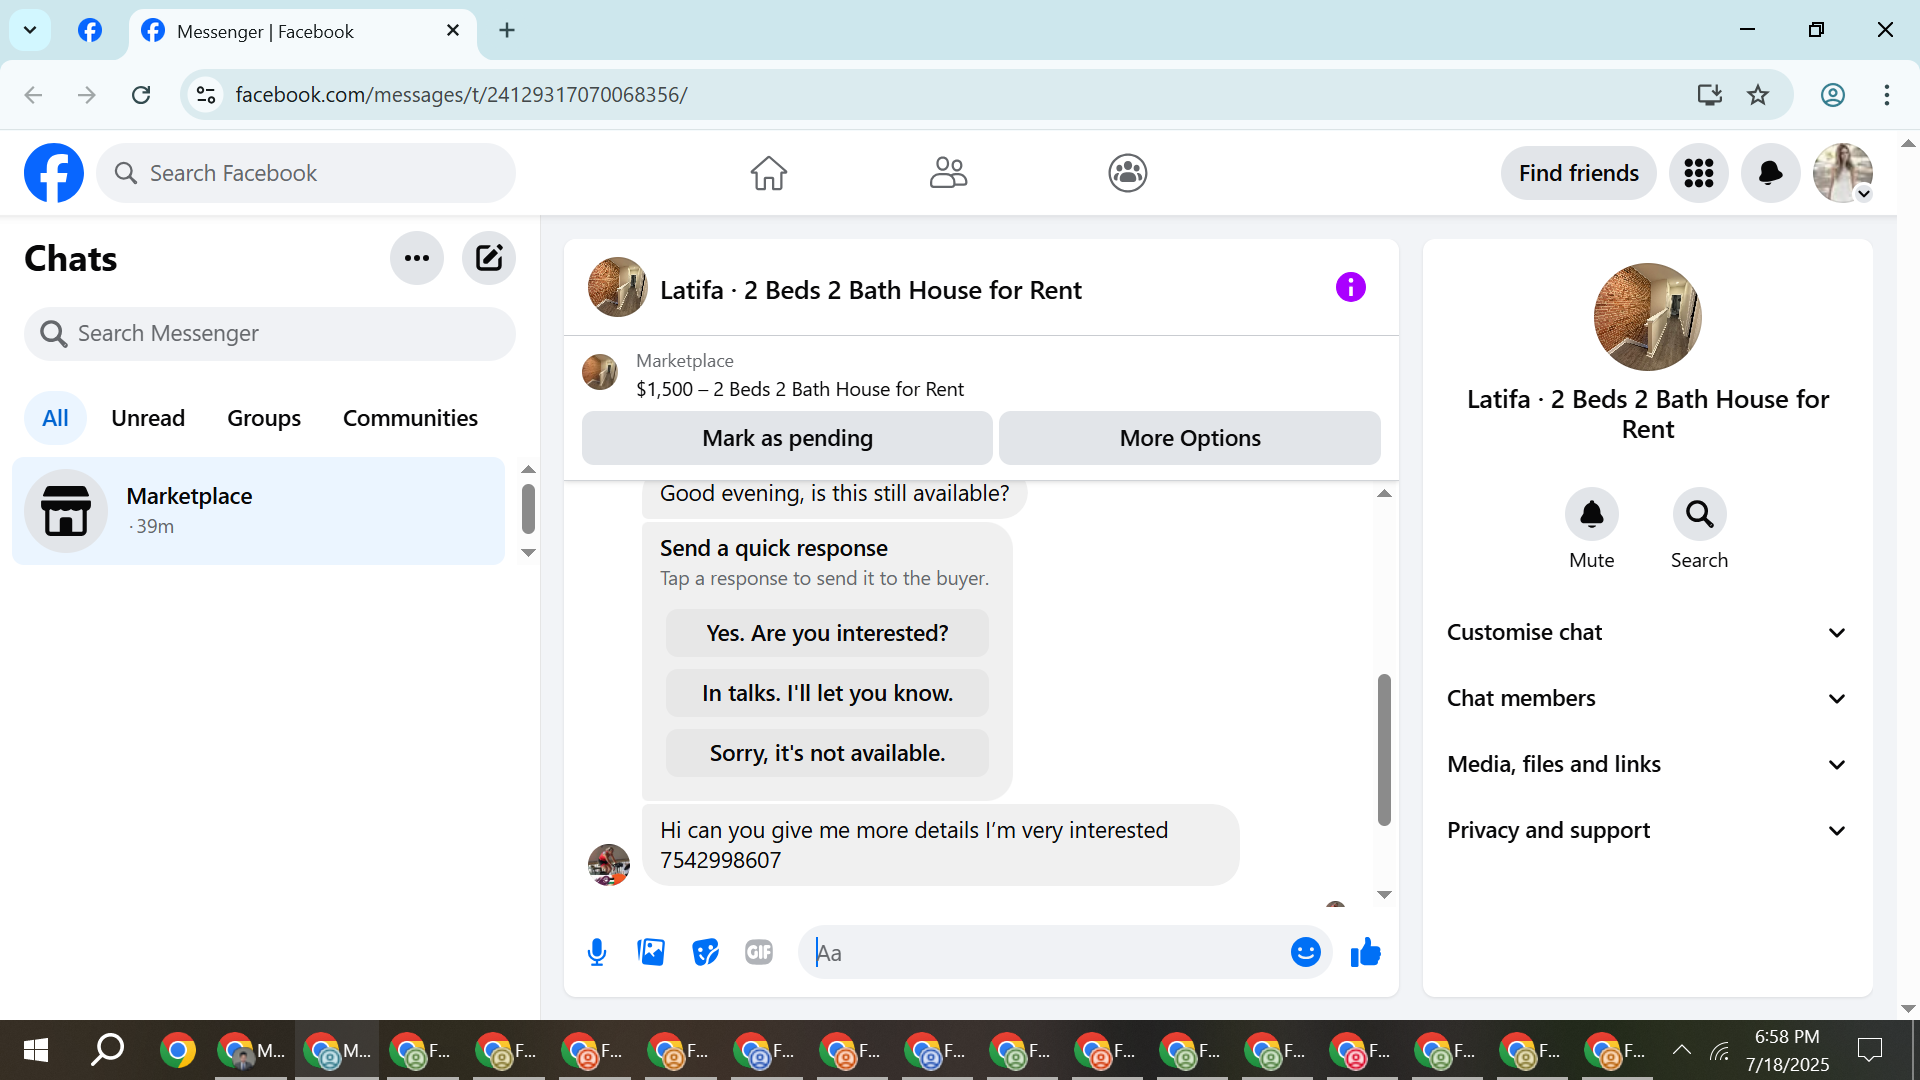Open the Facebook notifications bell
This screenshot has height=1080, width=1920.
click(x=1770, y=173)
